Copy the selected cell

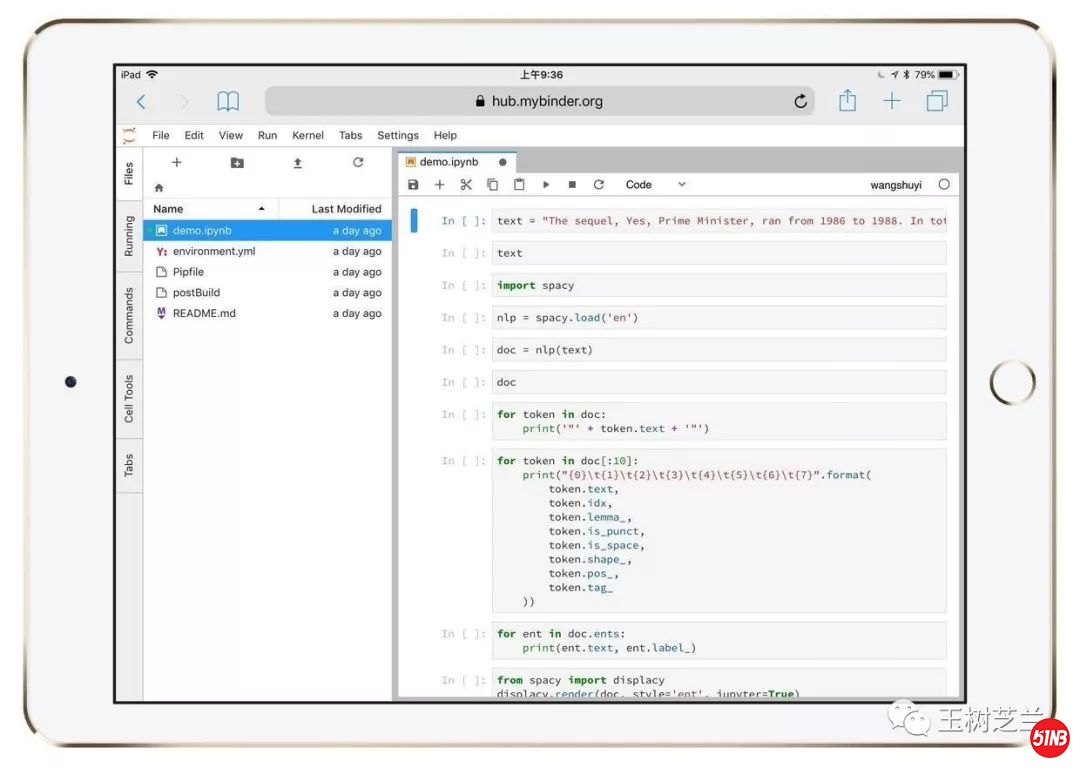pos(492,185)
